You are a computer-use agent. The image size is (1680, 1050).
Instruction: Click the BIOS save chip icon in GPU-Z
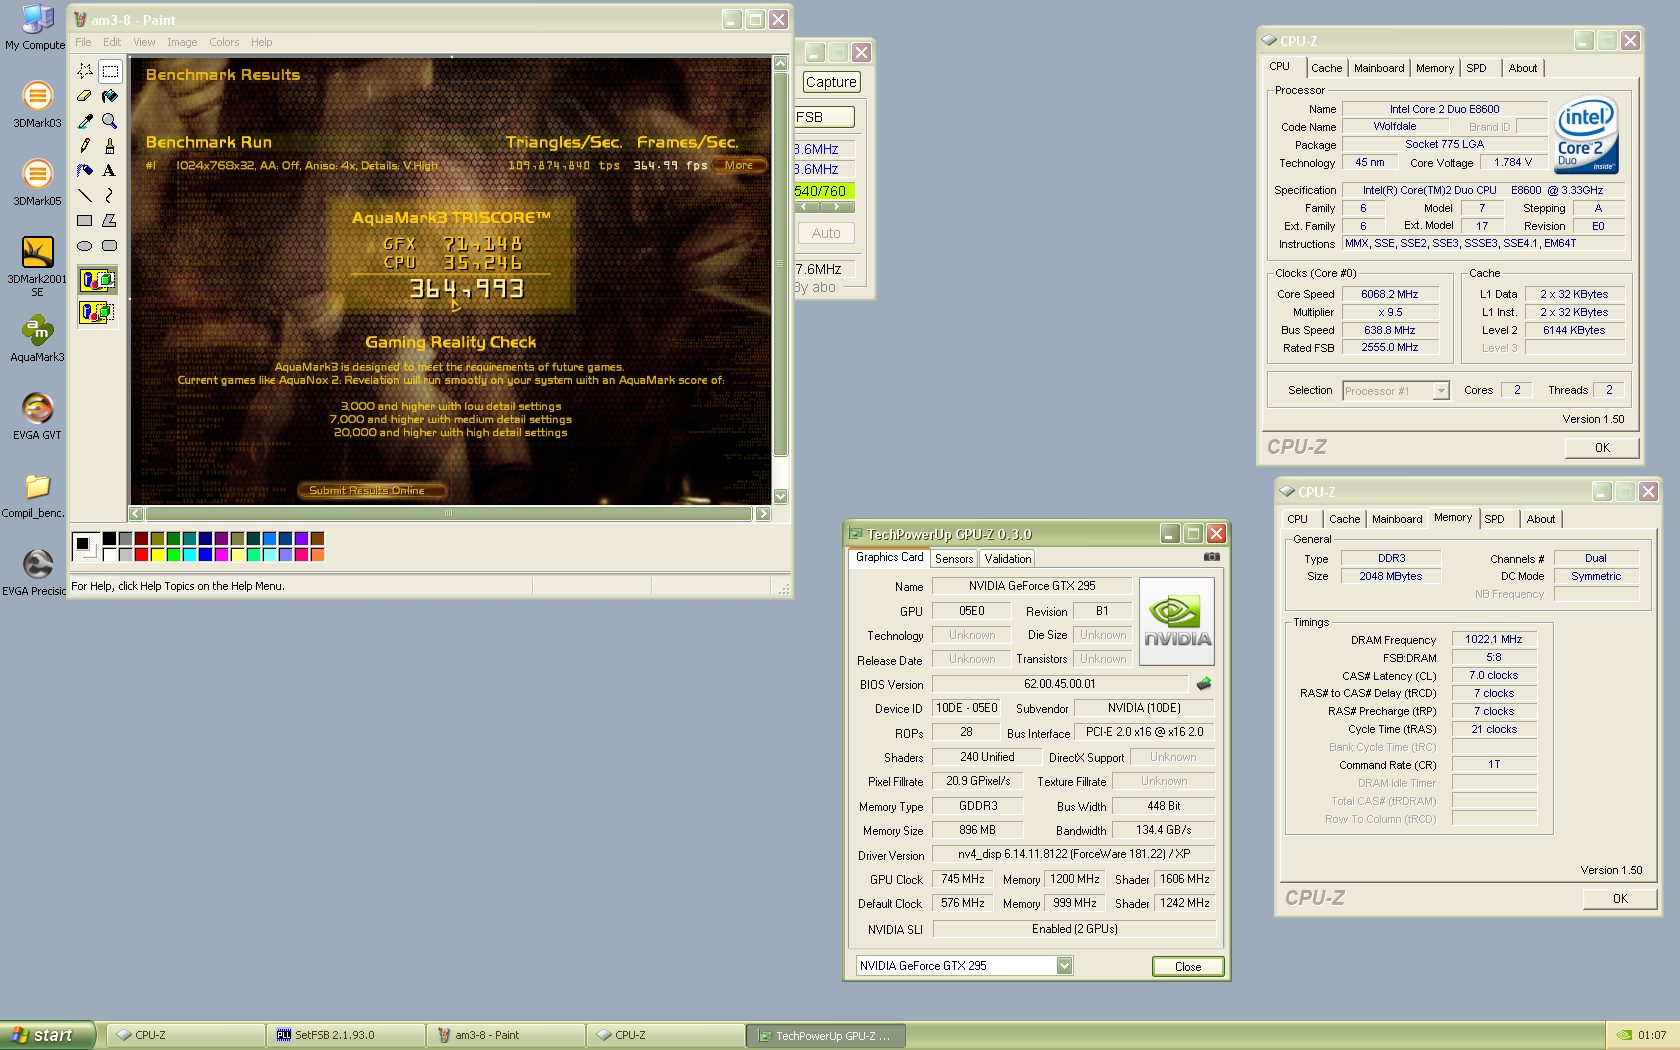click(1204, 684)
